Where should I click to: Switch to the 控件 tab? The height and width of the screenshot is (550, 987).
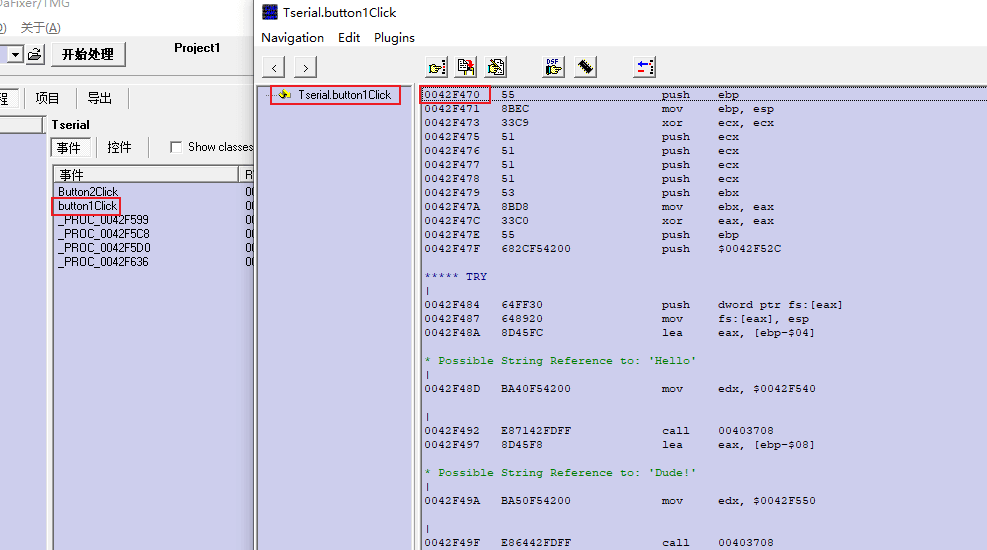click(x=119, y=147)
